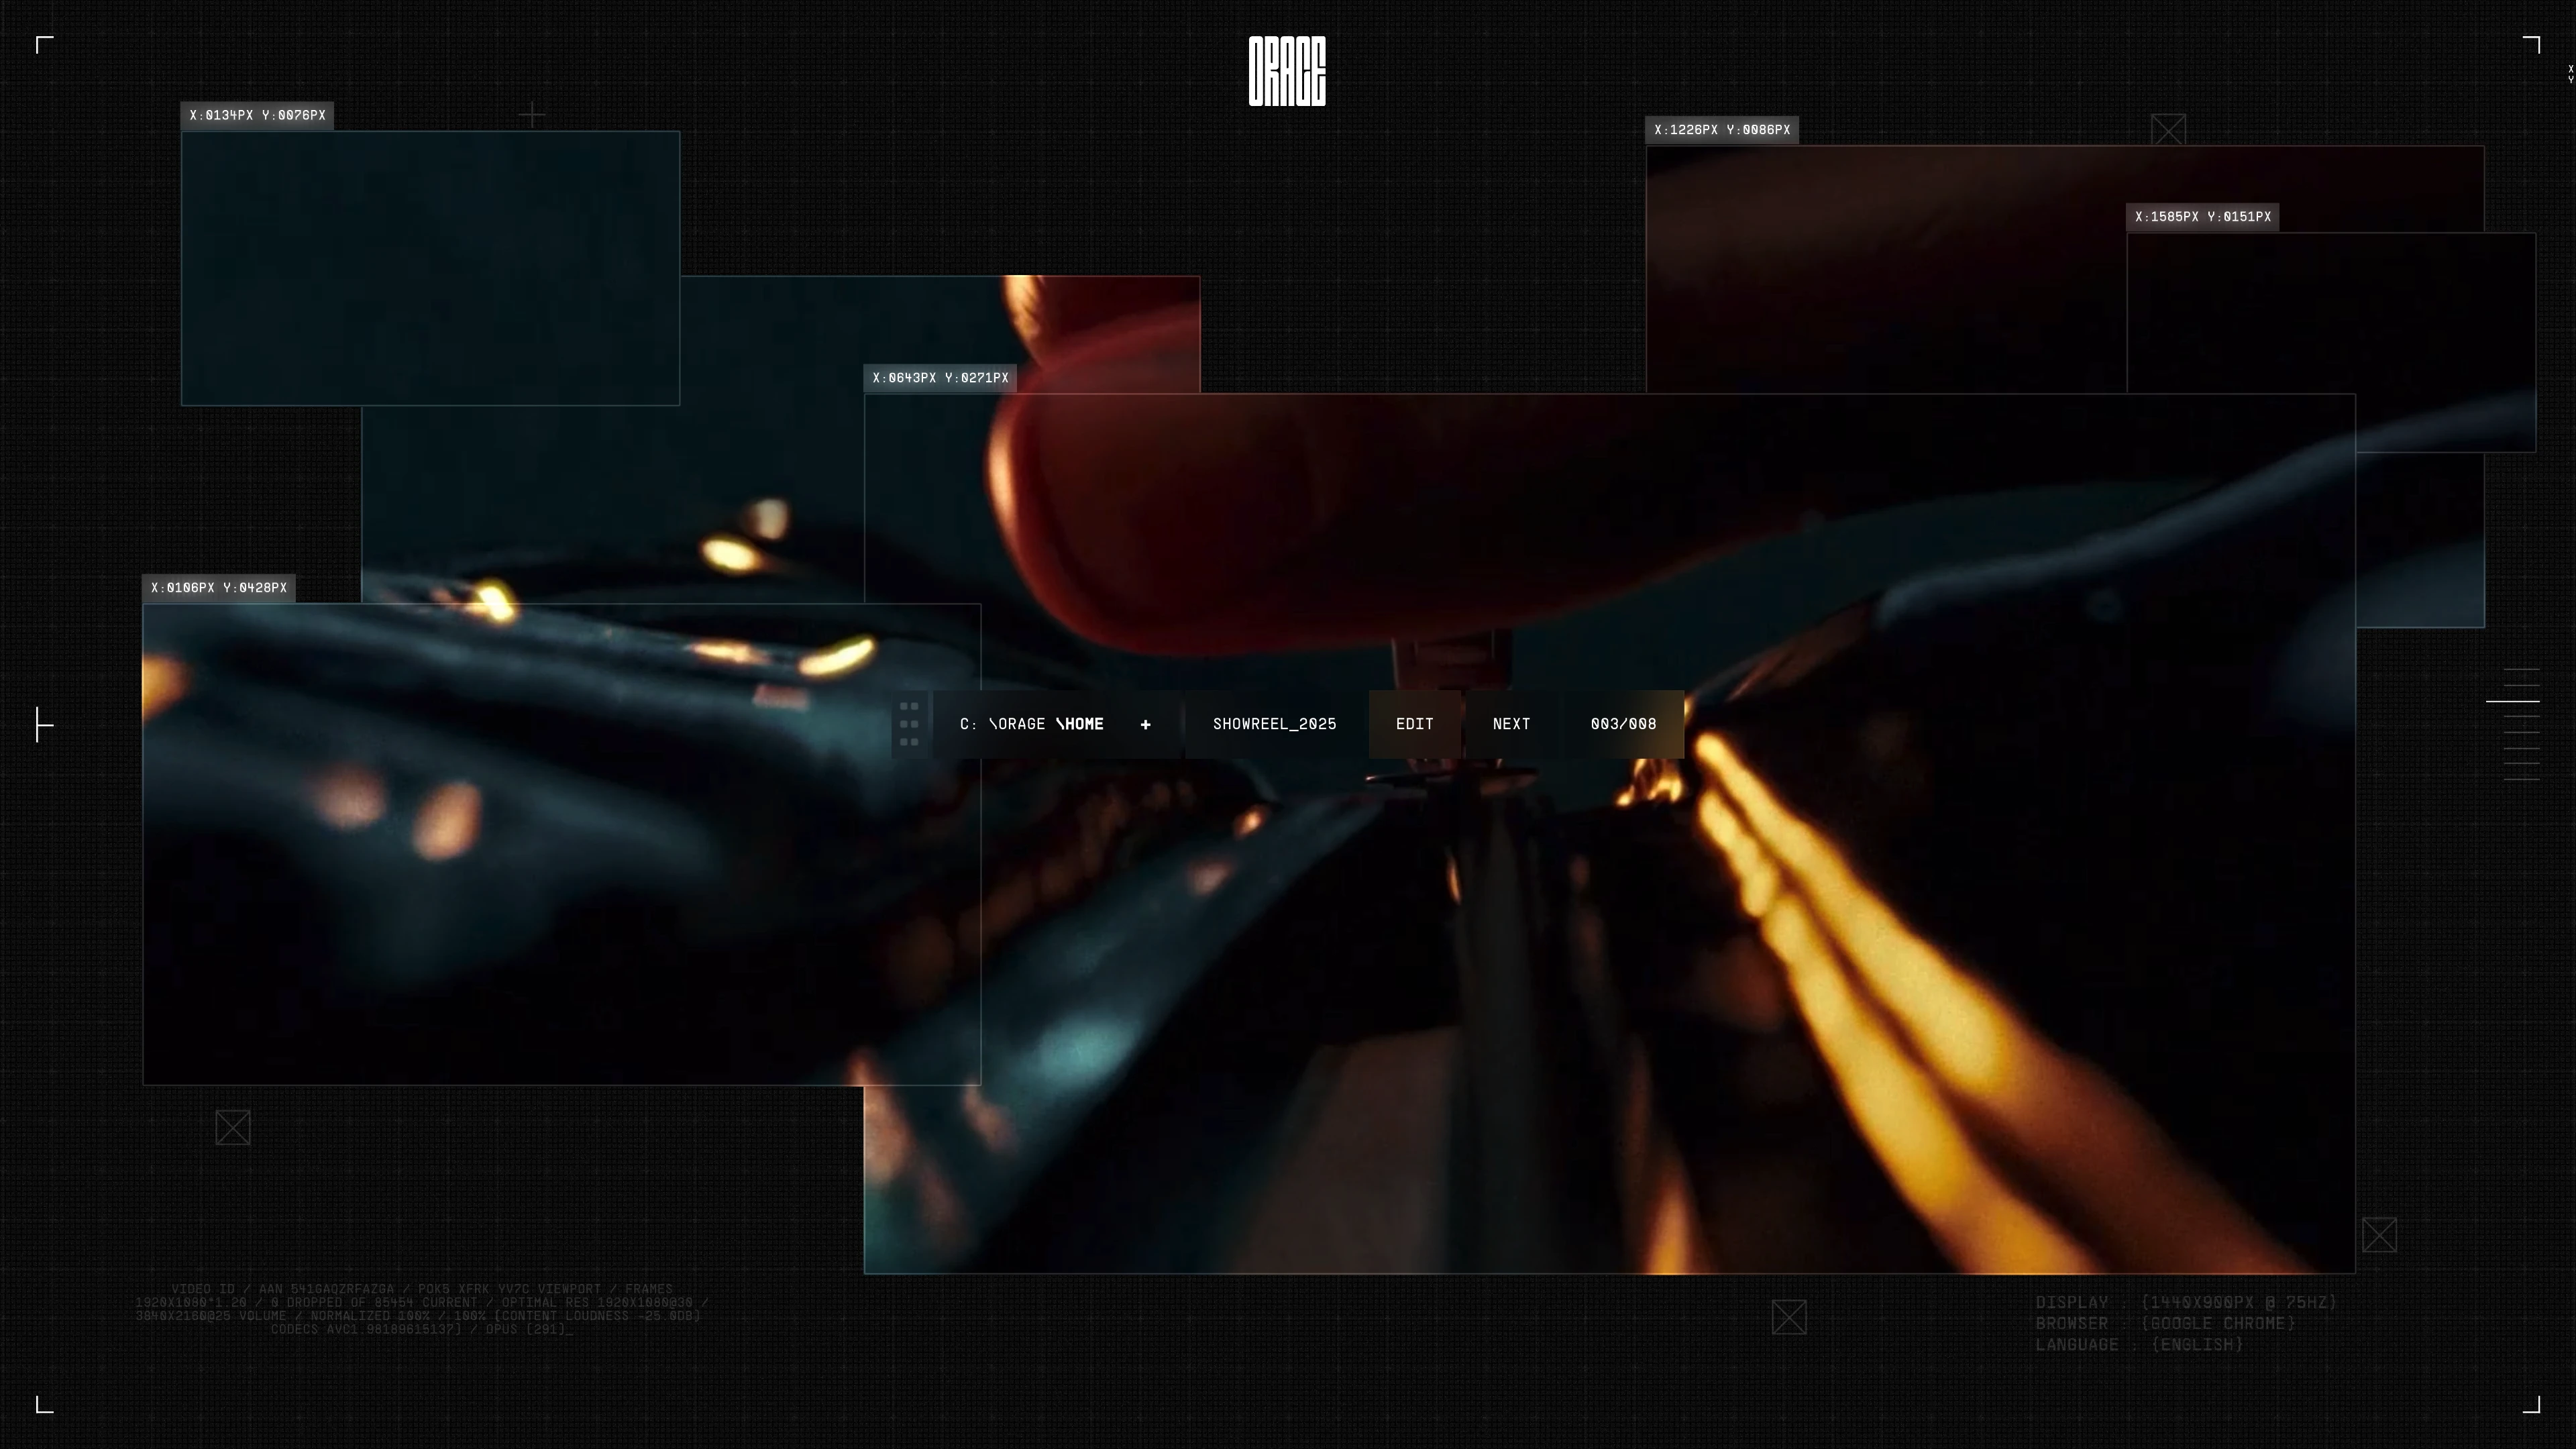Click the six-dot drag handle icon
Screen dimensions: 2576x1449
point(909,724)
